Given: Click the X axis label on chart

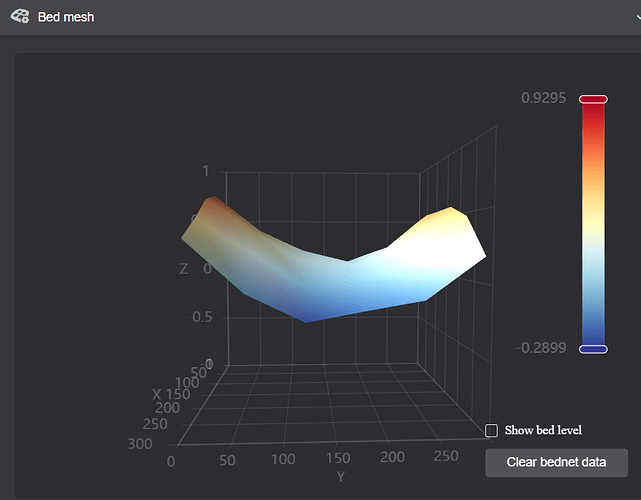Looking at the screenshot, I should [x=157, y=395].
